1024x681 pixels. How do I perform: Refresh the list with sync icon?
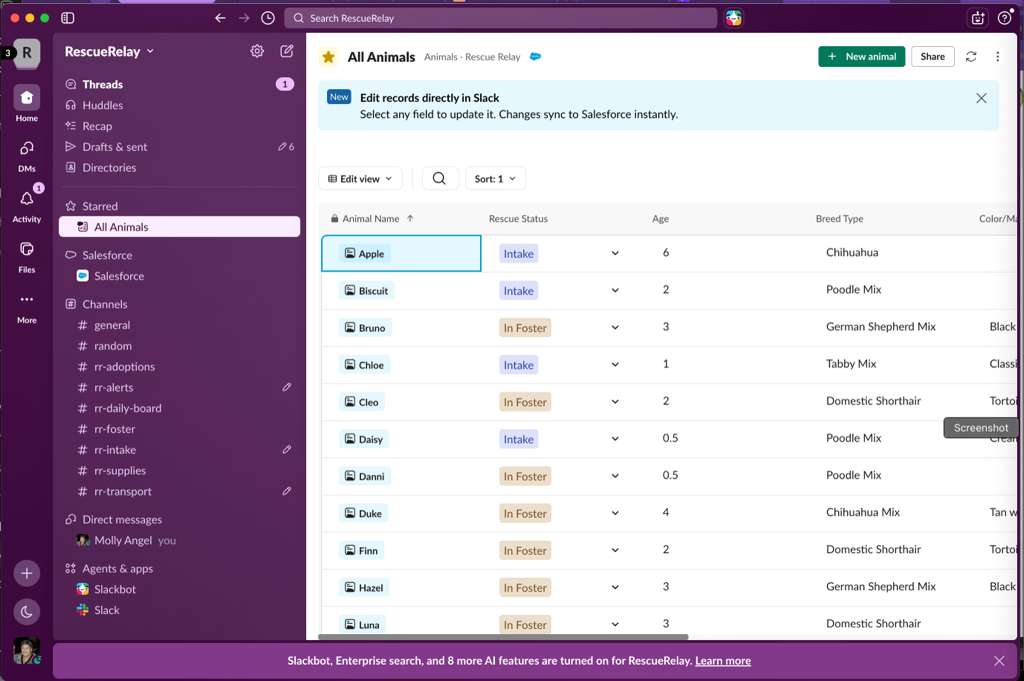[x=971, y=57]
